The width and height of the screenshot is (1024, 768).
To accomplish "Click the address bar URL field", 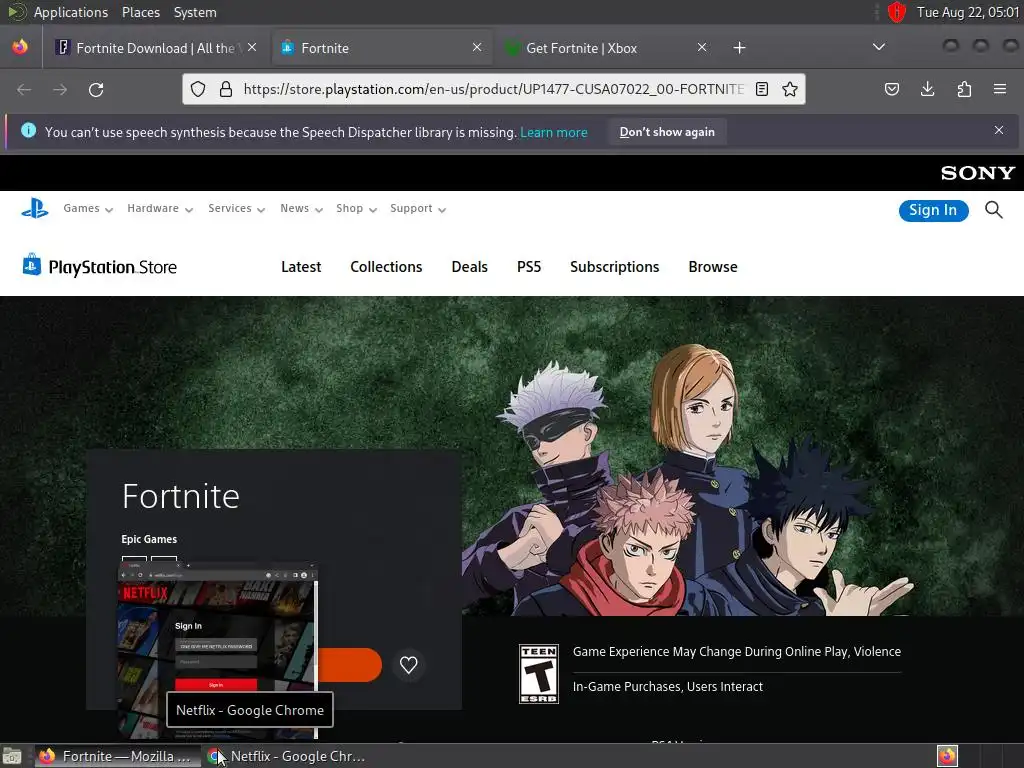I will (x=493, y=89).
